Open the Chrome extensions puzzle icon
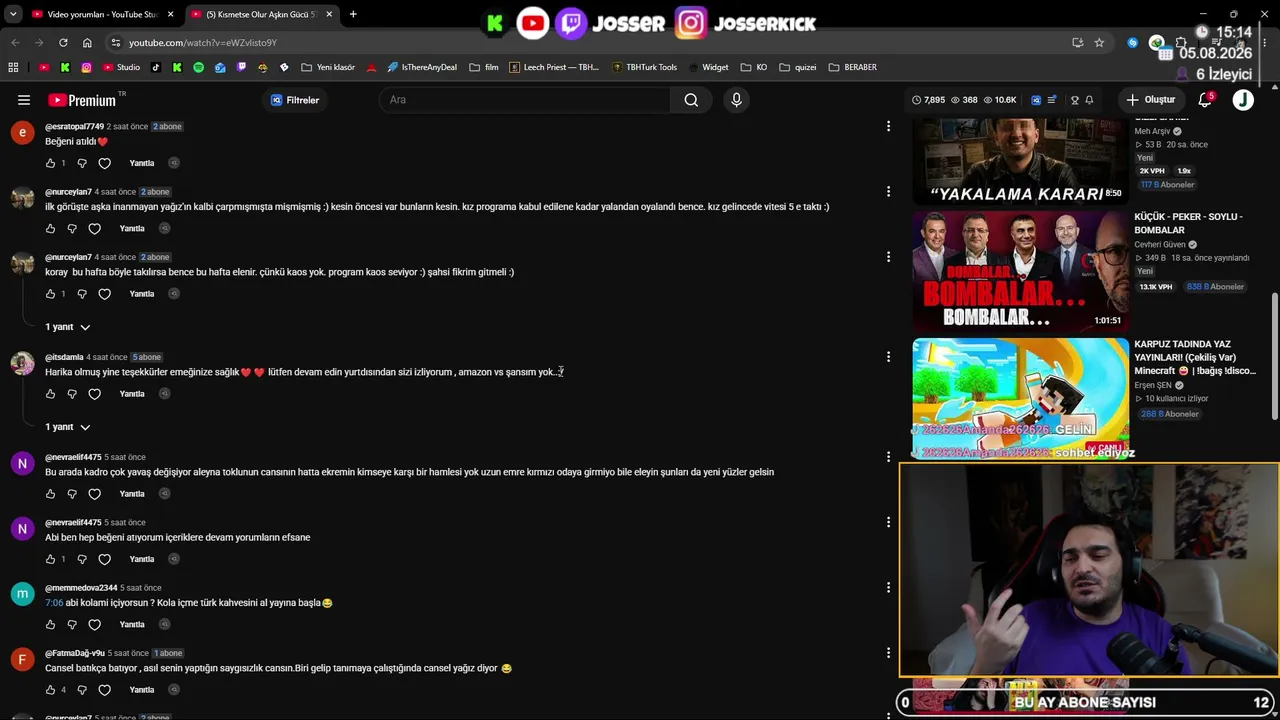 click(x=1181, y=43)
